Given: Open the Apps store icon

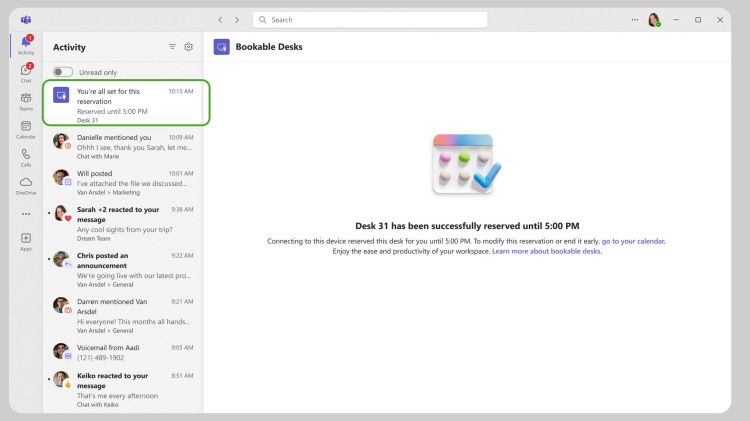Looking at the screenshot, I should pos(26,242).
